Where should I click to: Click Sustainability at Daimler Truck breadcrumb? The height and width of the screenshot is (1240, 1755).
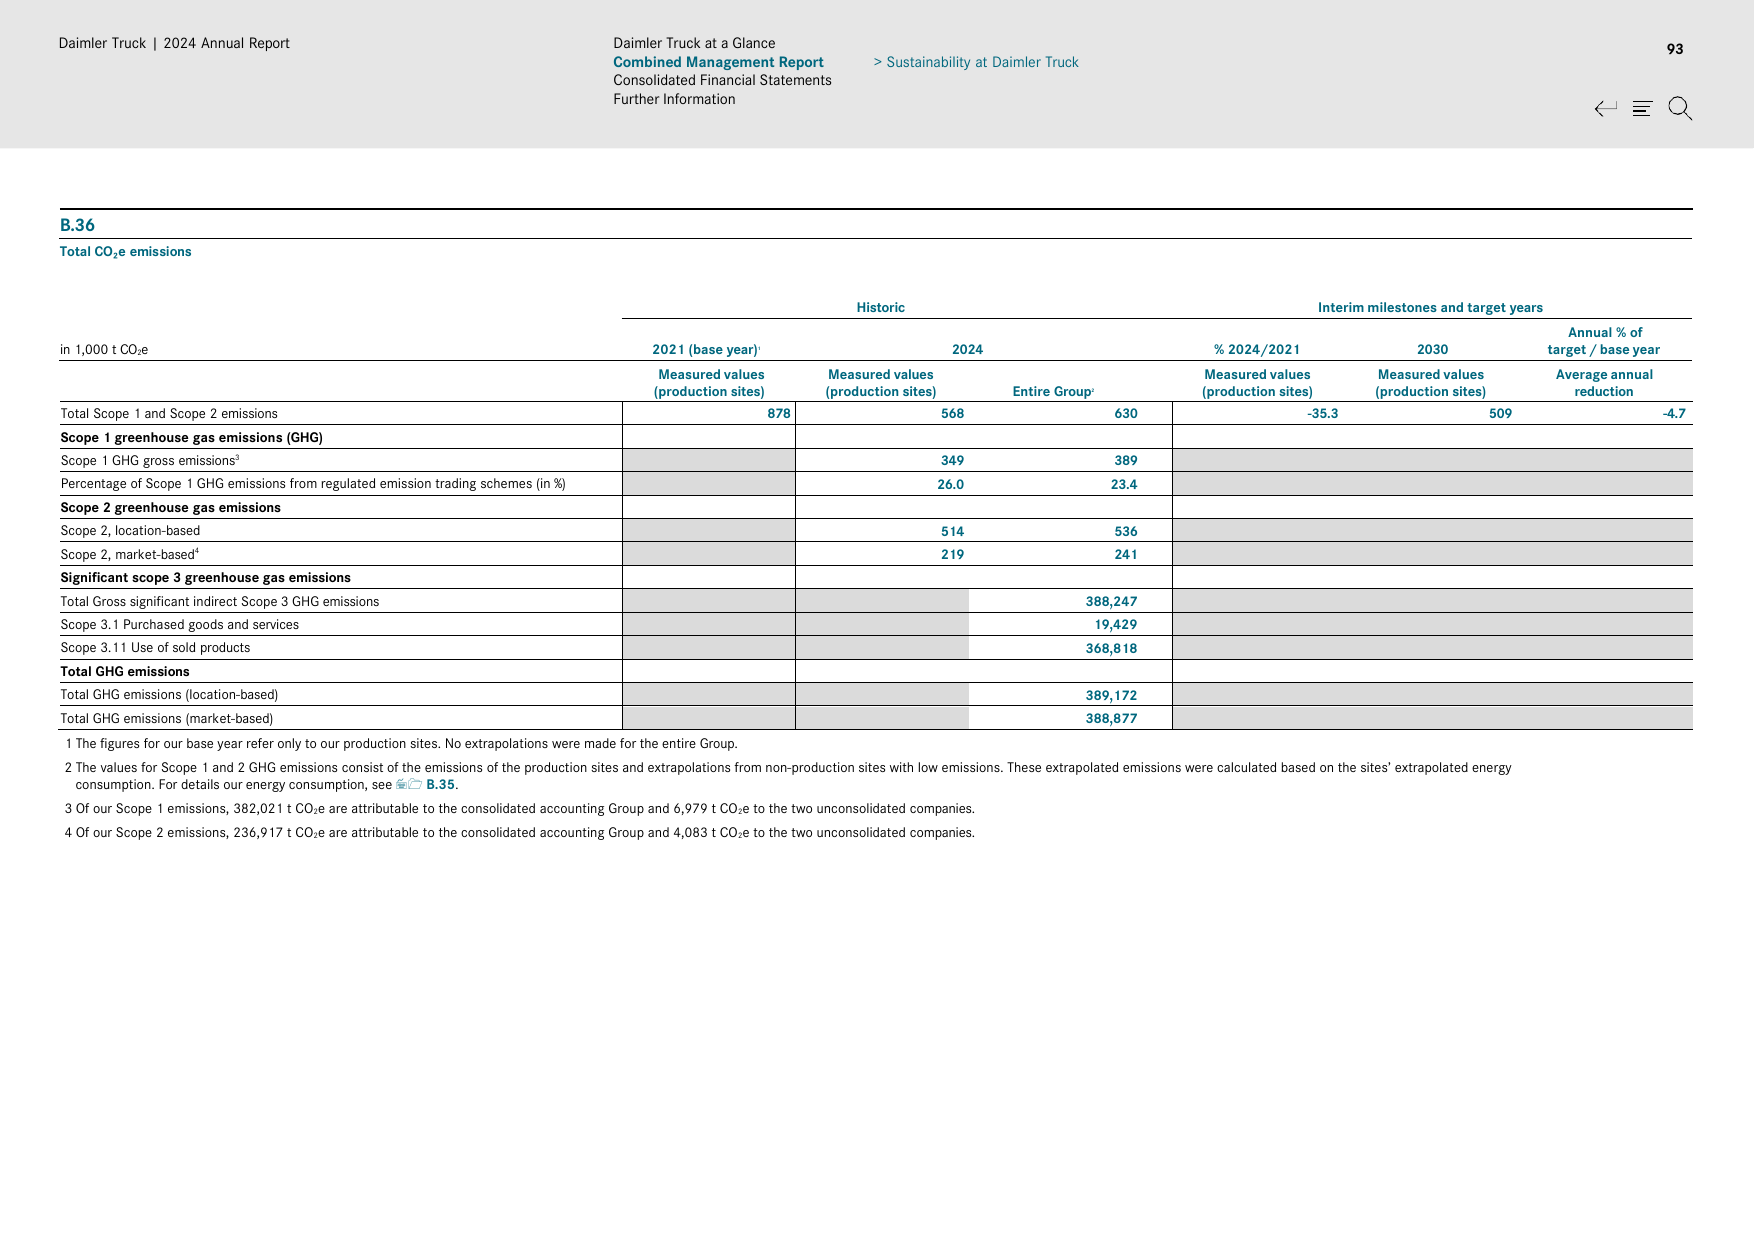coord(976,62)
